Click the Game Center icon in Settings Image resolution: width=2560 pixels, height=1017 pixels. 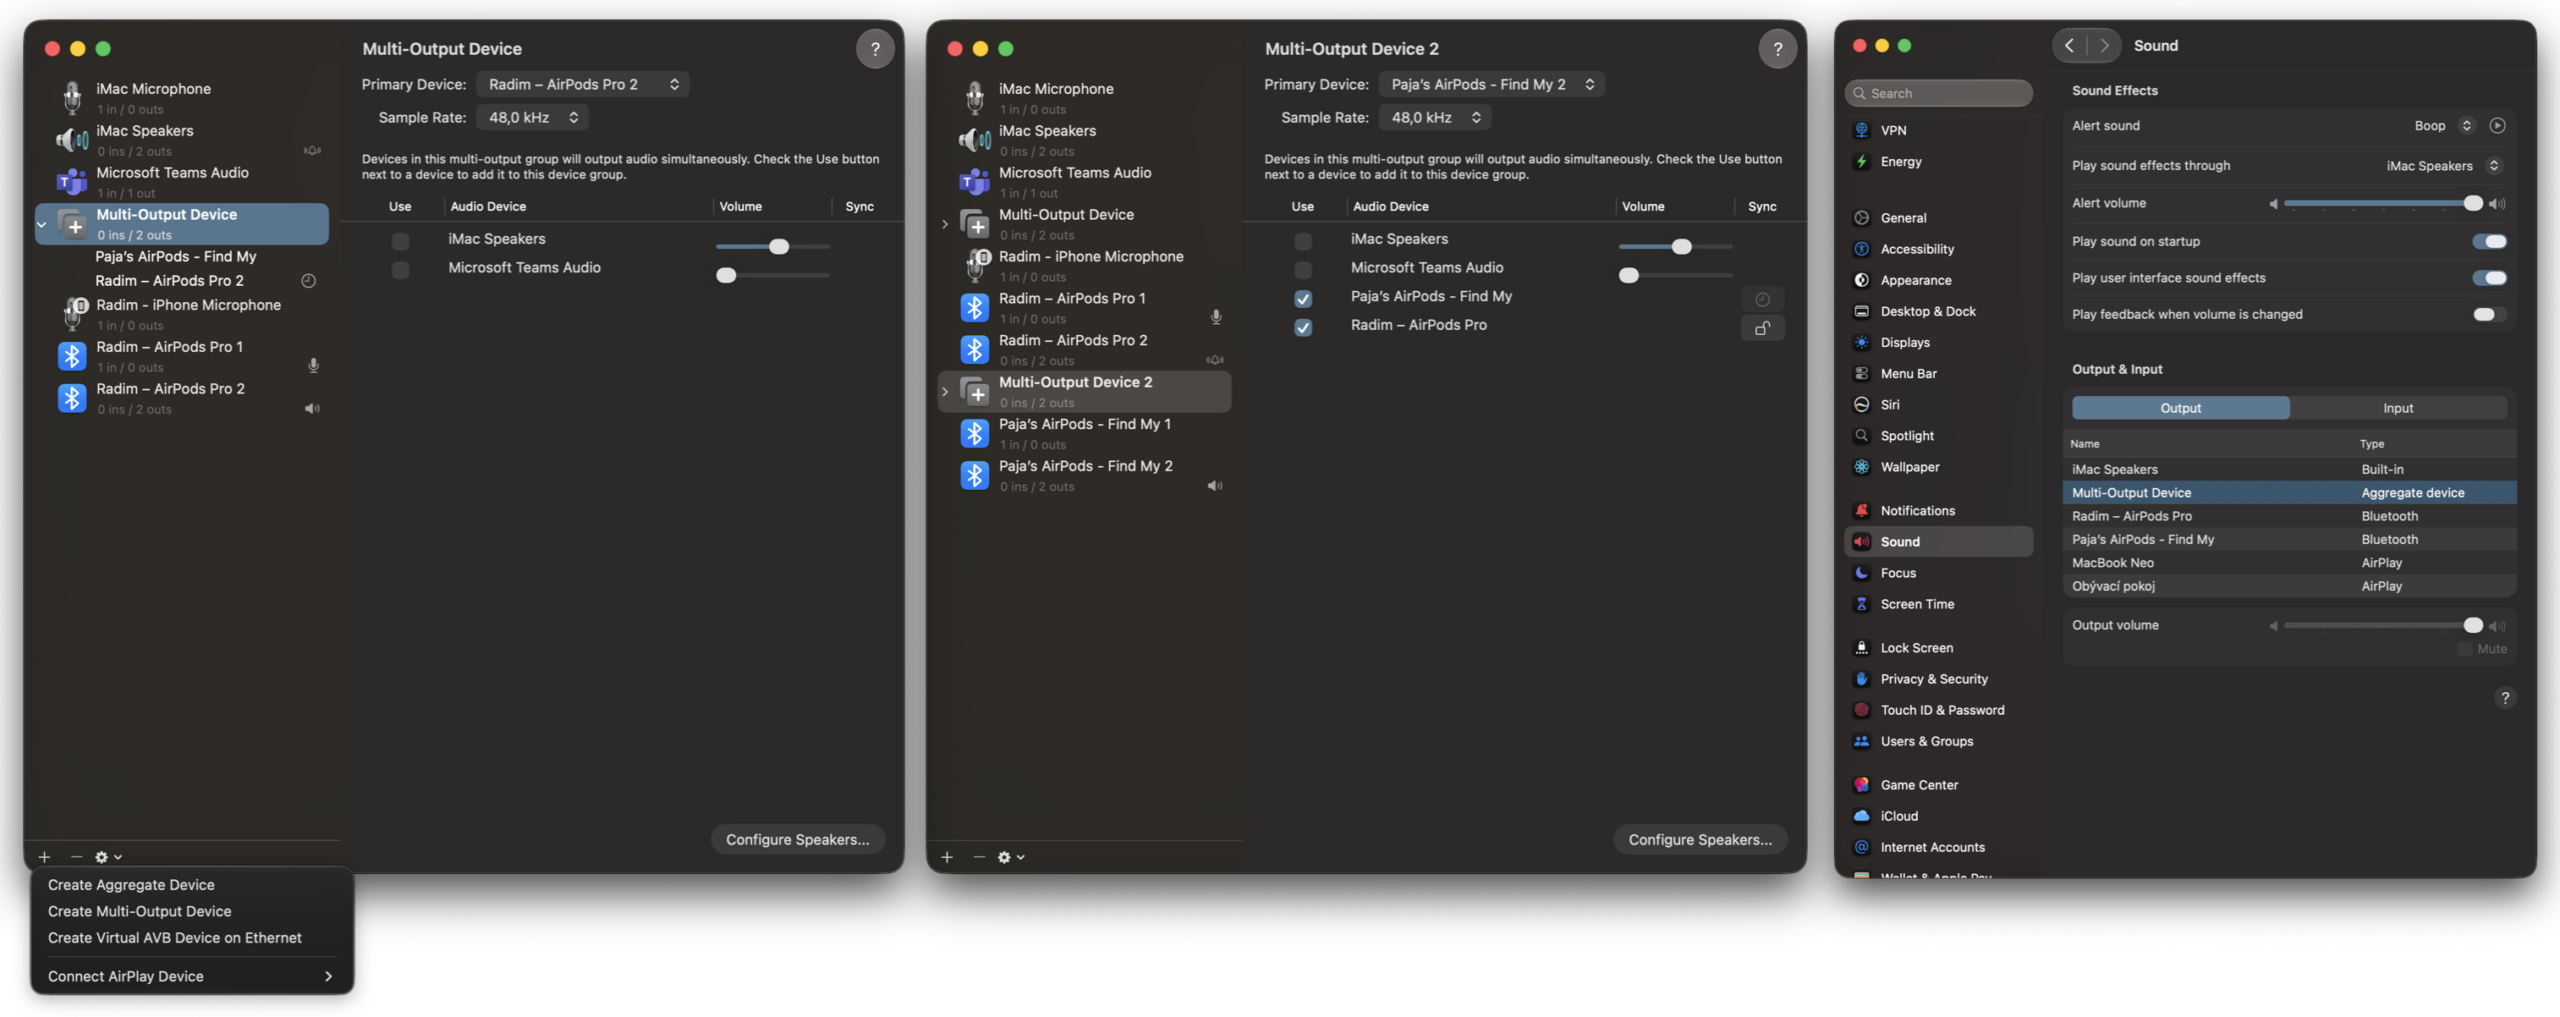[1861, 785]
